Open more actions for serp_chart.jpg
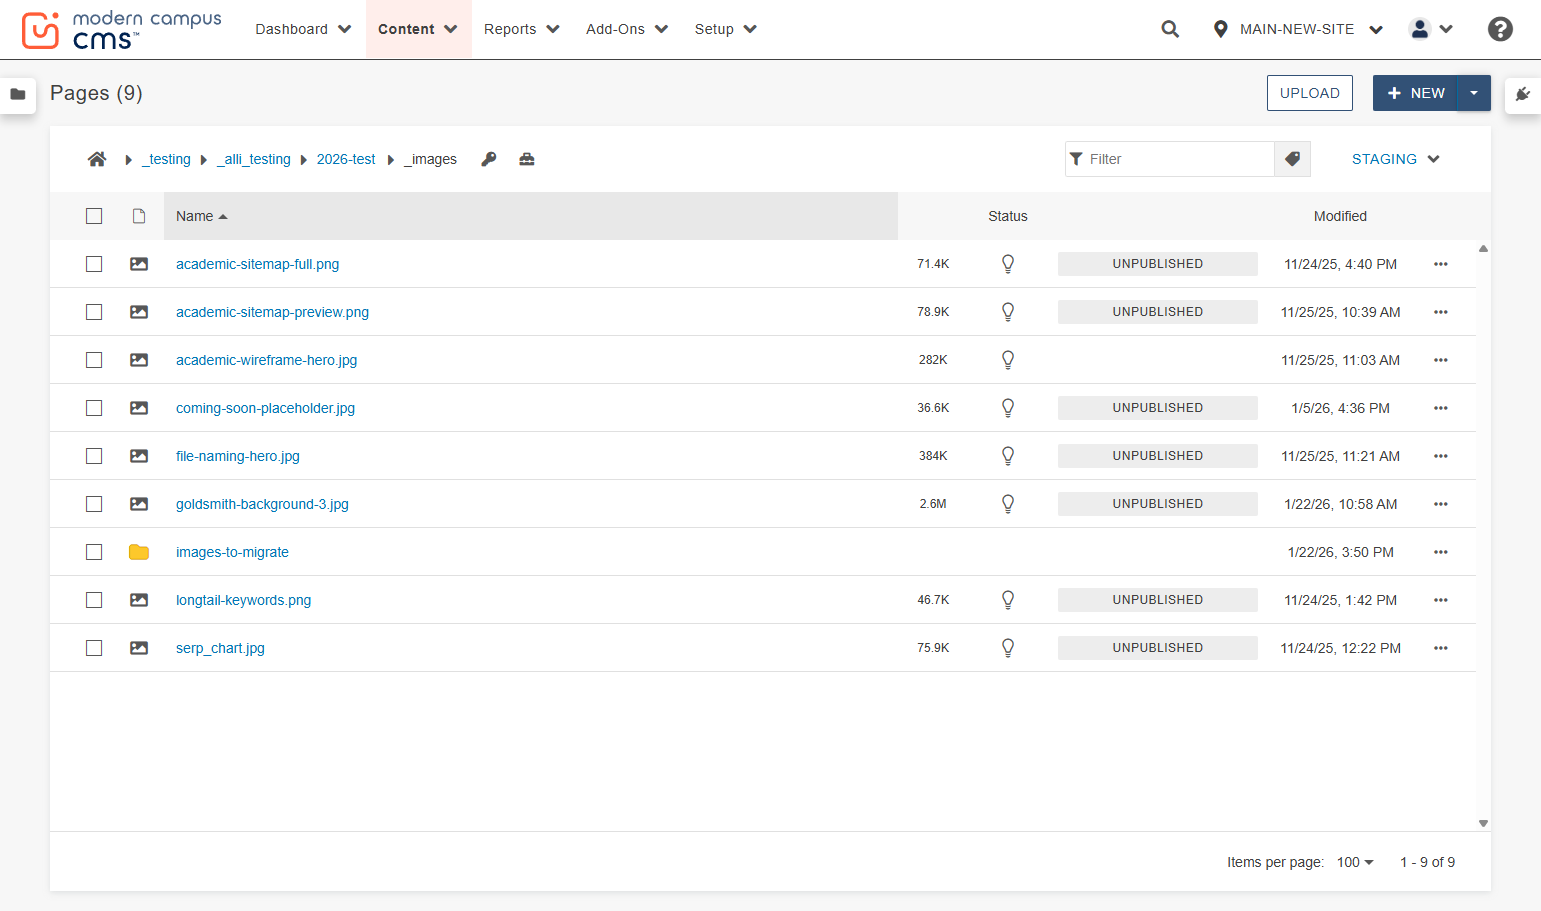This screenshot has width=1541, height=911. (1441, 648)
